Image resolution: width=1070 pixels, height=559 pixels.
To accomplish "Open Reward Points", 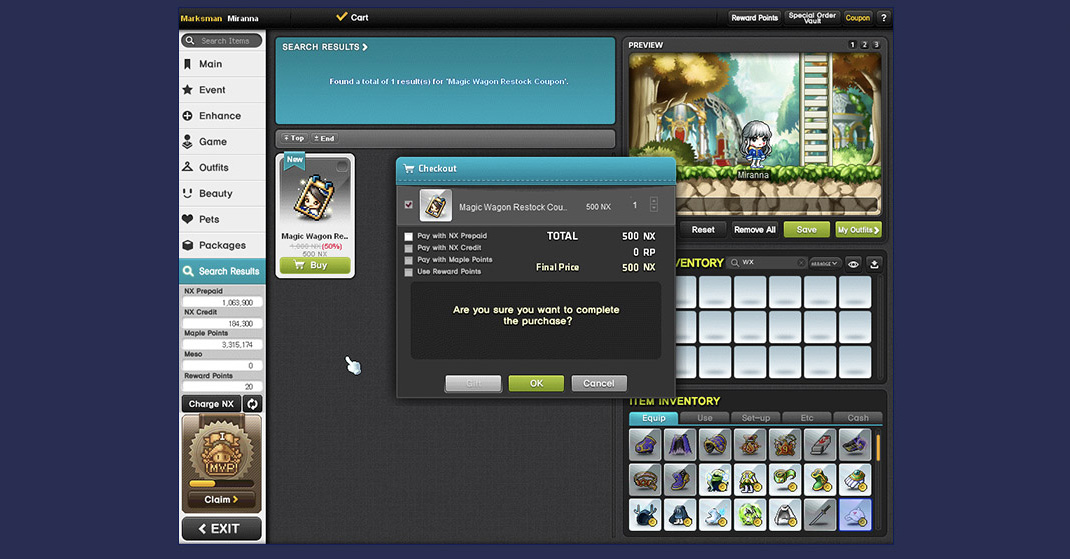I will tap(755, 18).
